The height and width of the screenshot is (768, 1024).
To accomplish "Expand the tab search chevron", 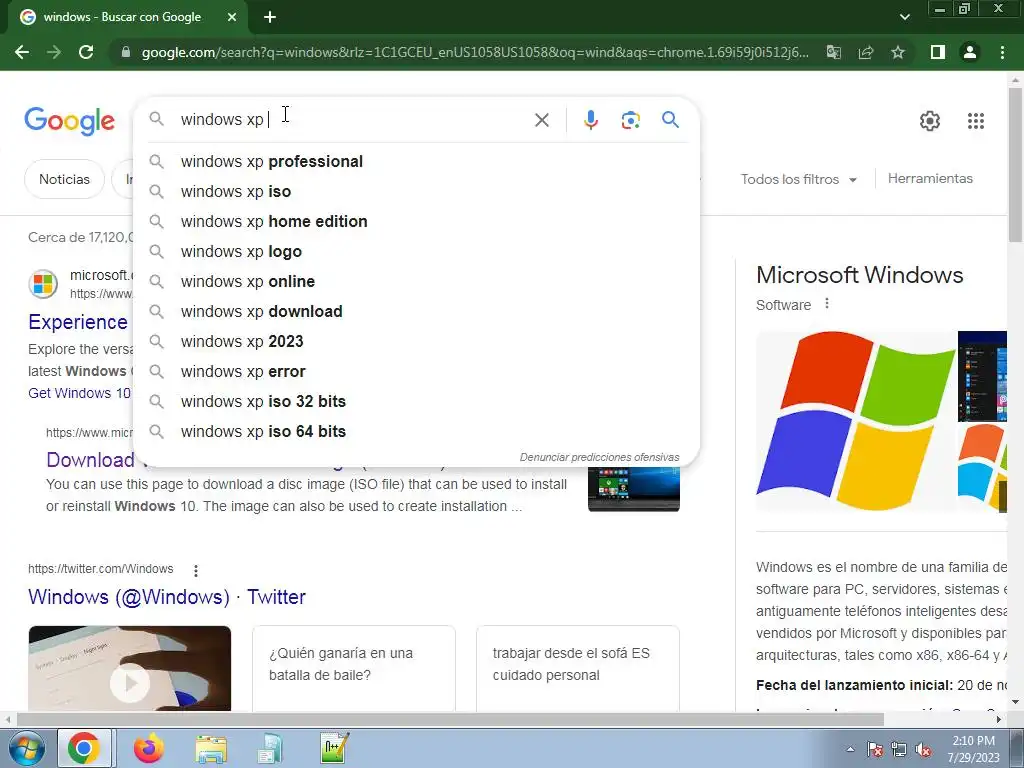I will coord(904,17).
